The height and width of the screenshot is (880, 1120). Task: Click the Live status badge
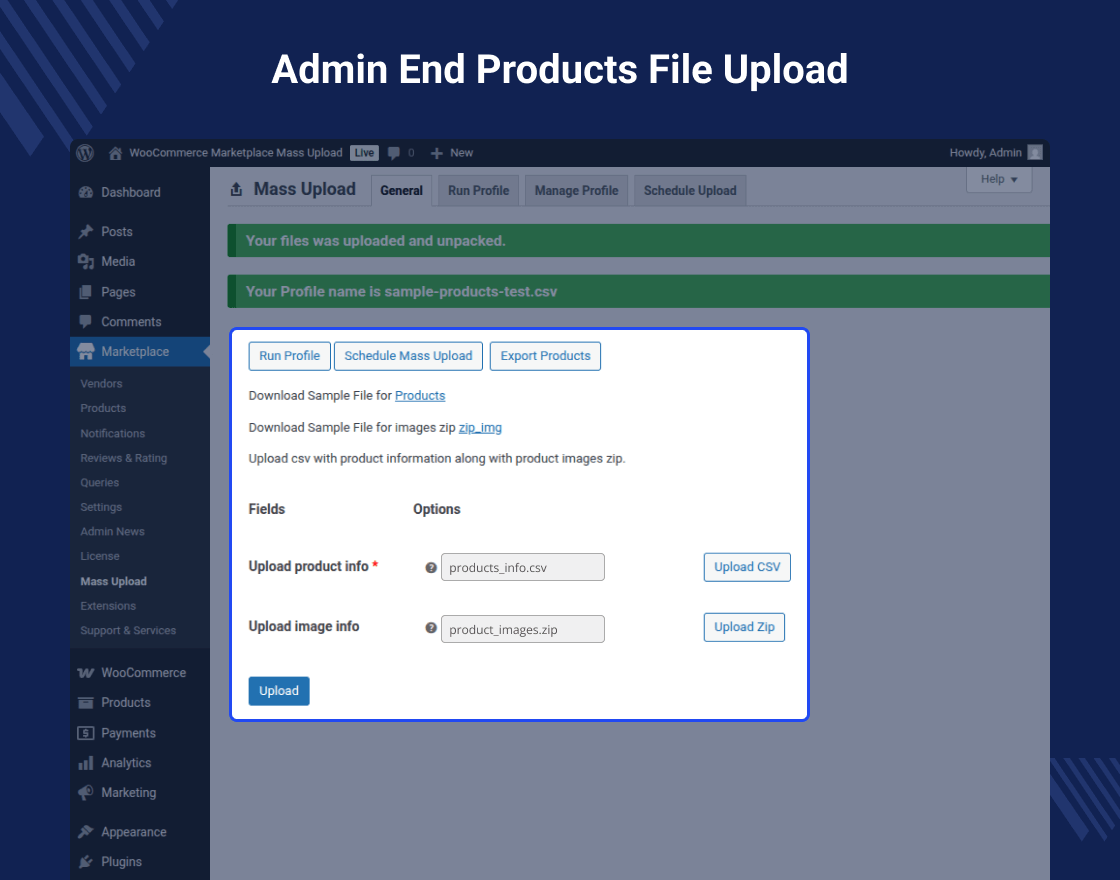[x=364, y=153]
